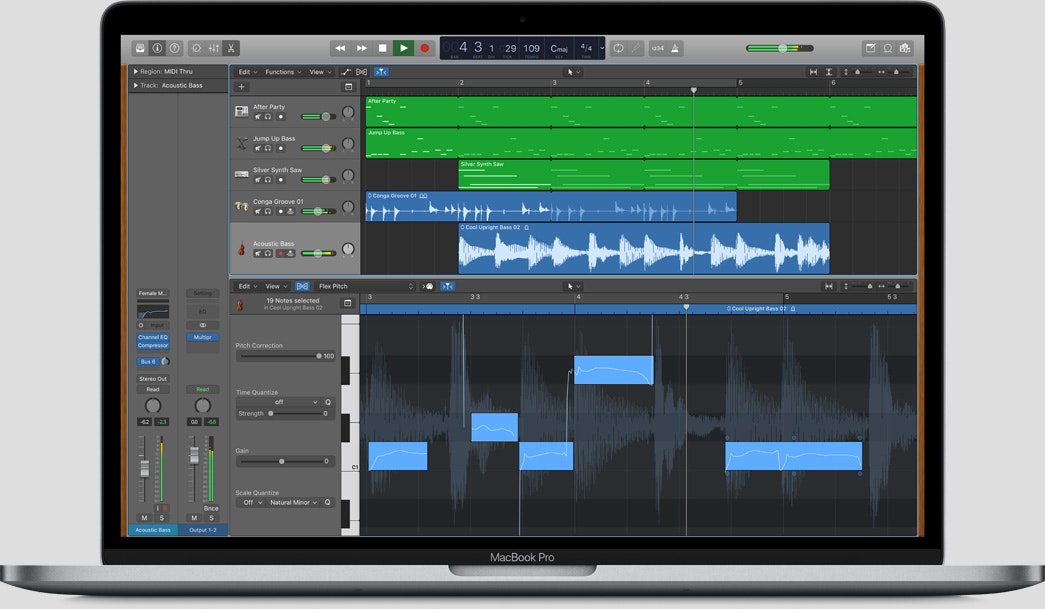Adjust the master volume slider
The image size is (1045, 609).
(x=780, y=48)
